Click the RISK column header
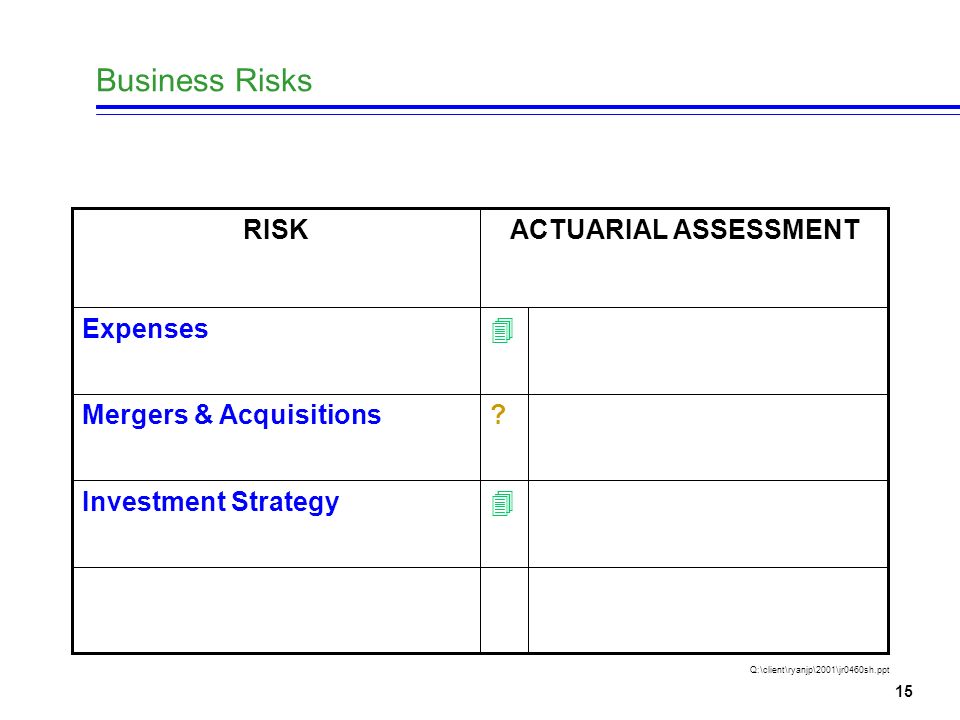Image resolution: width=960 pixels, height=720 pixels. [276, 230]
